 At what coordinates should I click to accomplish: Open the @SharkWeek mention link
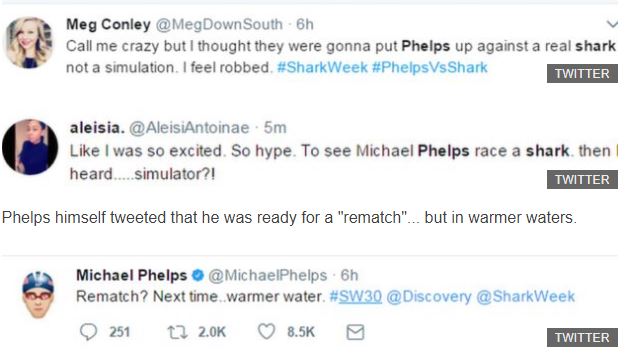pyautogui.click(x=525, y=296)
